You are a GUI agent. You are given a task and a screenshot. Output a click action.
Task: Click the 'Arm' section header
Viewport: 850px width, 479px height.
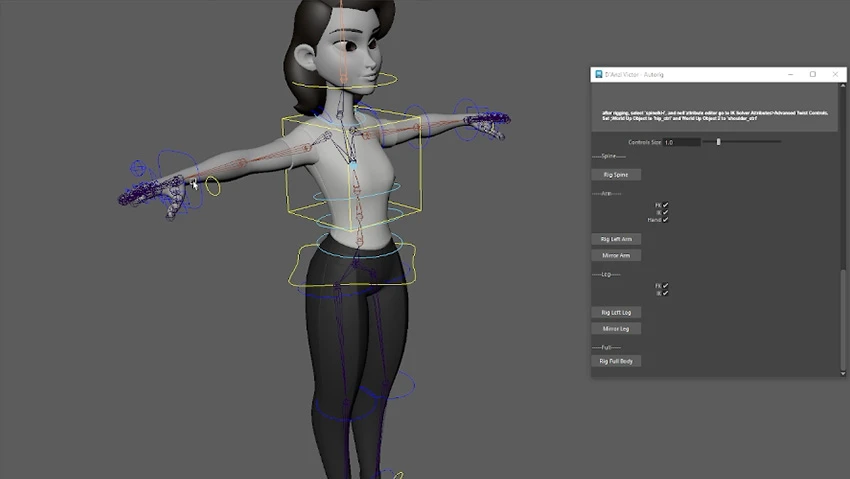click(607, 193)
